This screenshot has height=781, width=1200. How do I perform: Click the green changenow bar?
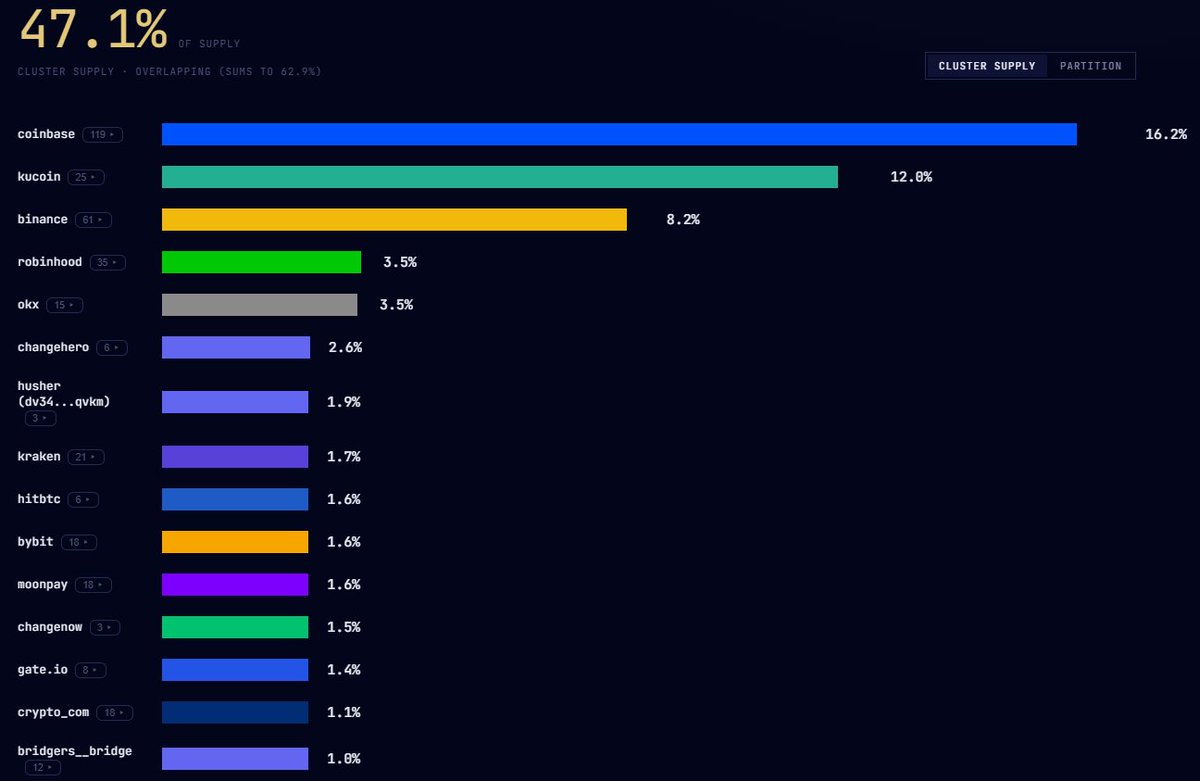(235, 627)
